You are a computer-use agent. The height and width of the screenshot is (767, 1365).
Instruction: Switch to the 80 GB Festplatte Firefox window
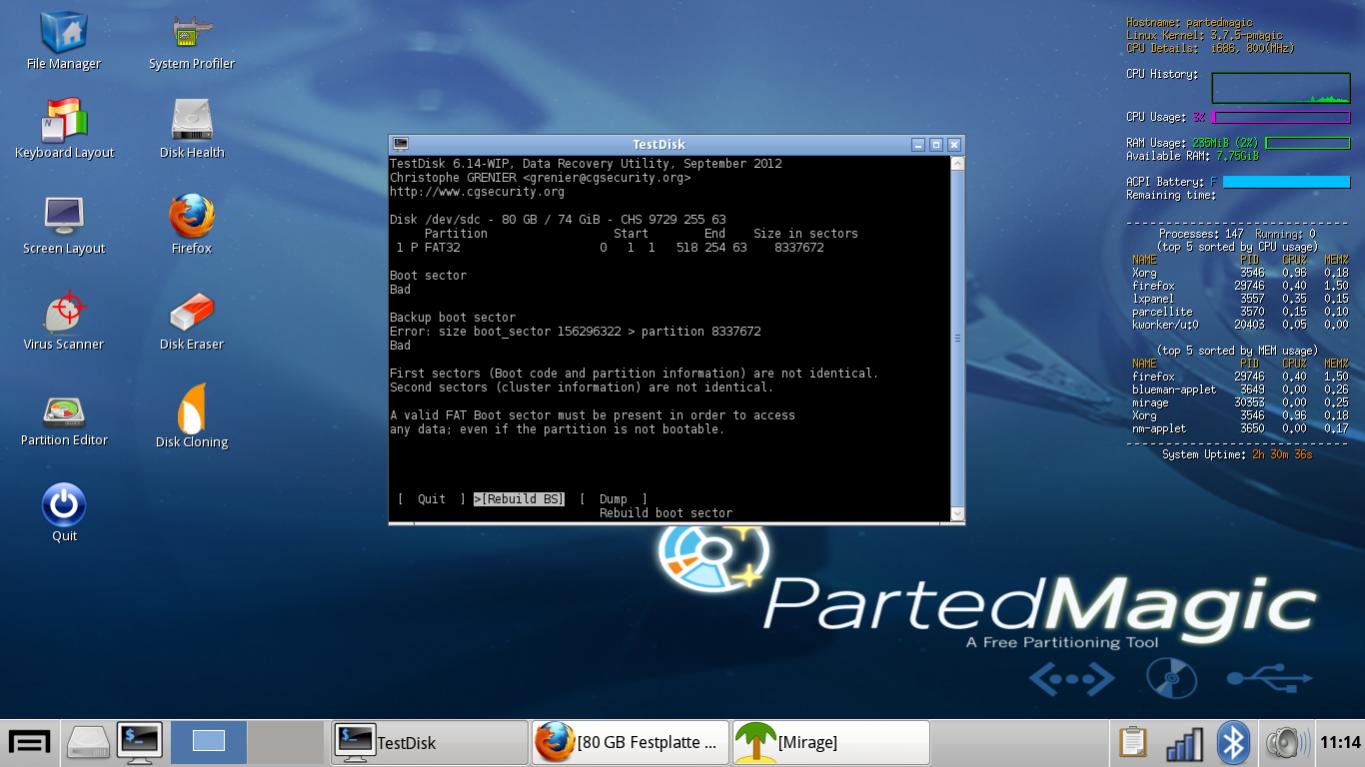pos(630,742)
